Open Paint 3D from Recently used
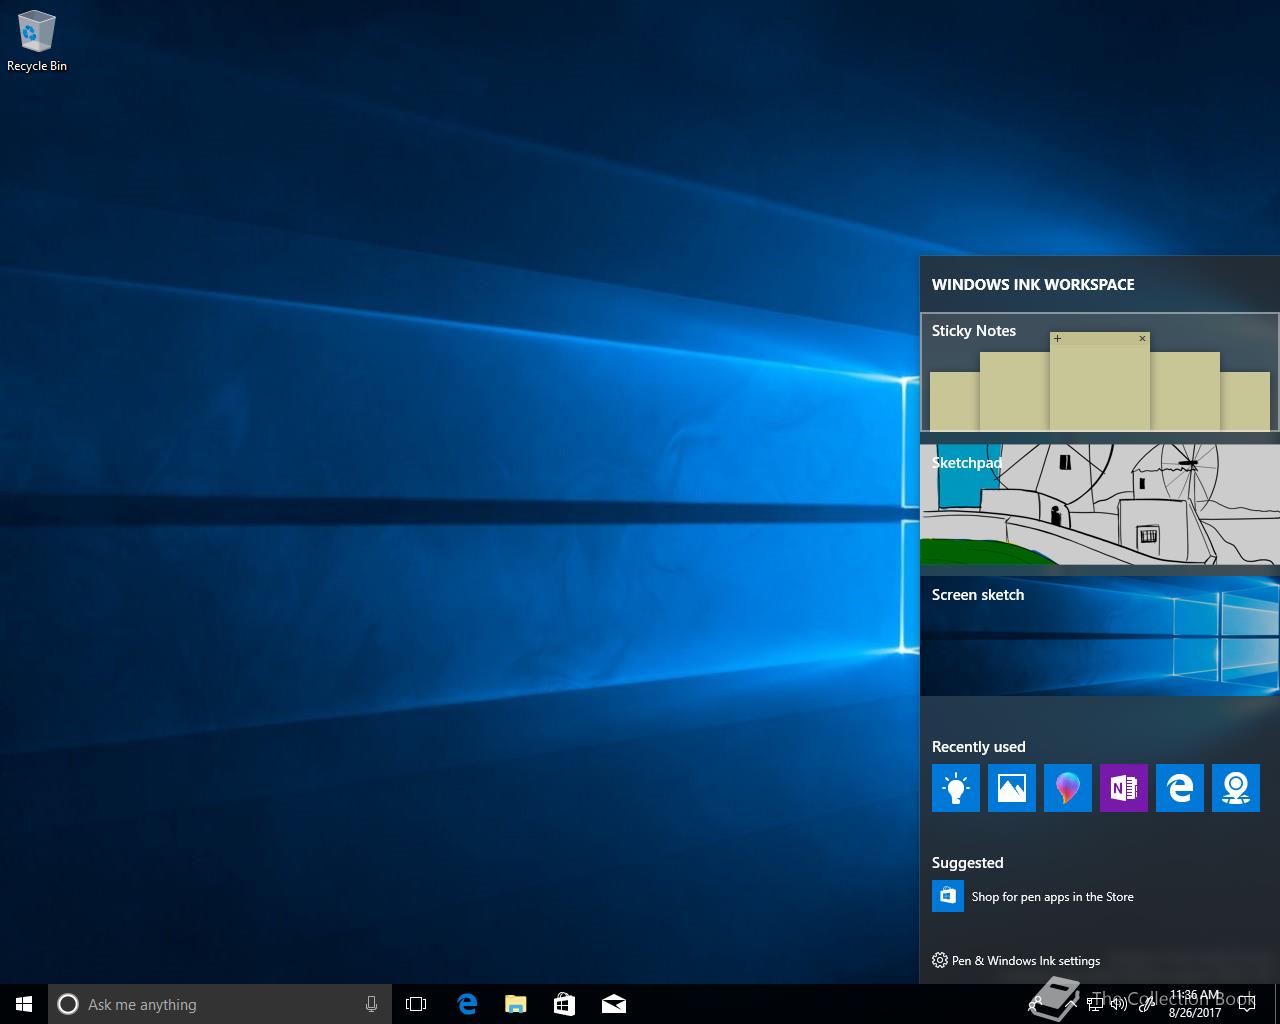The image size is (1280, 1024). click(1067, 788)
